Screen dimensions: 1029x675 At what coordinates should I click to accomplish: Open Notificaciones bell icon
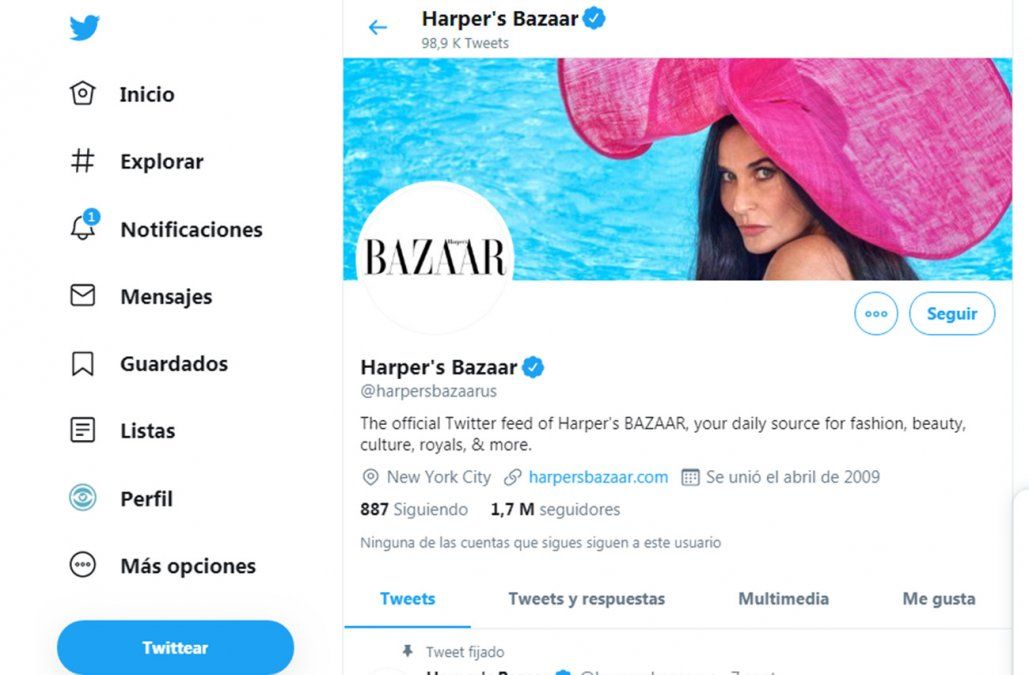coord(83,226)
